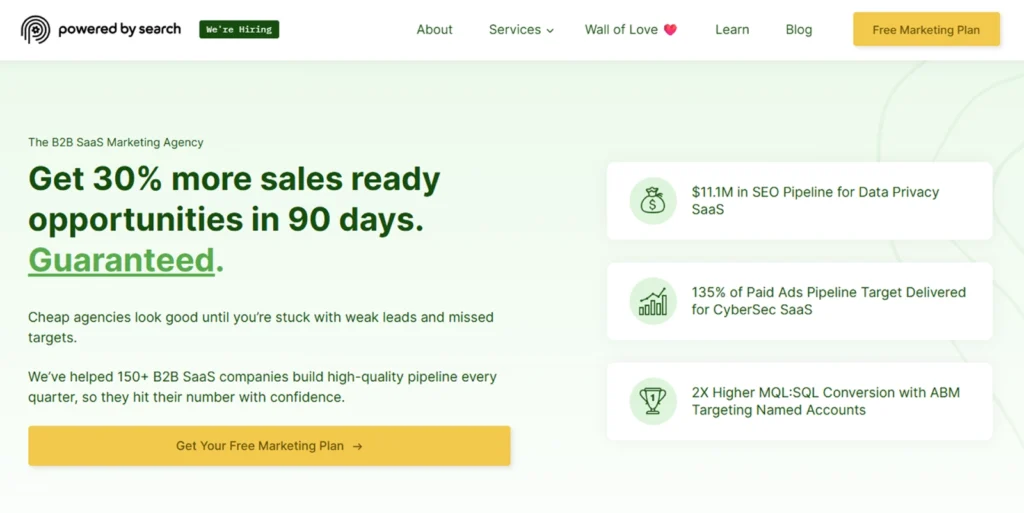1024x513 pixels.
Task: Open the Blog navigation link
Action: tap(799, 30)
